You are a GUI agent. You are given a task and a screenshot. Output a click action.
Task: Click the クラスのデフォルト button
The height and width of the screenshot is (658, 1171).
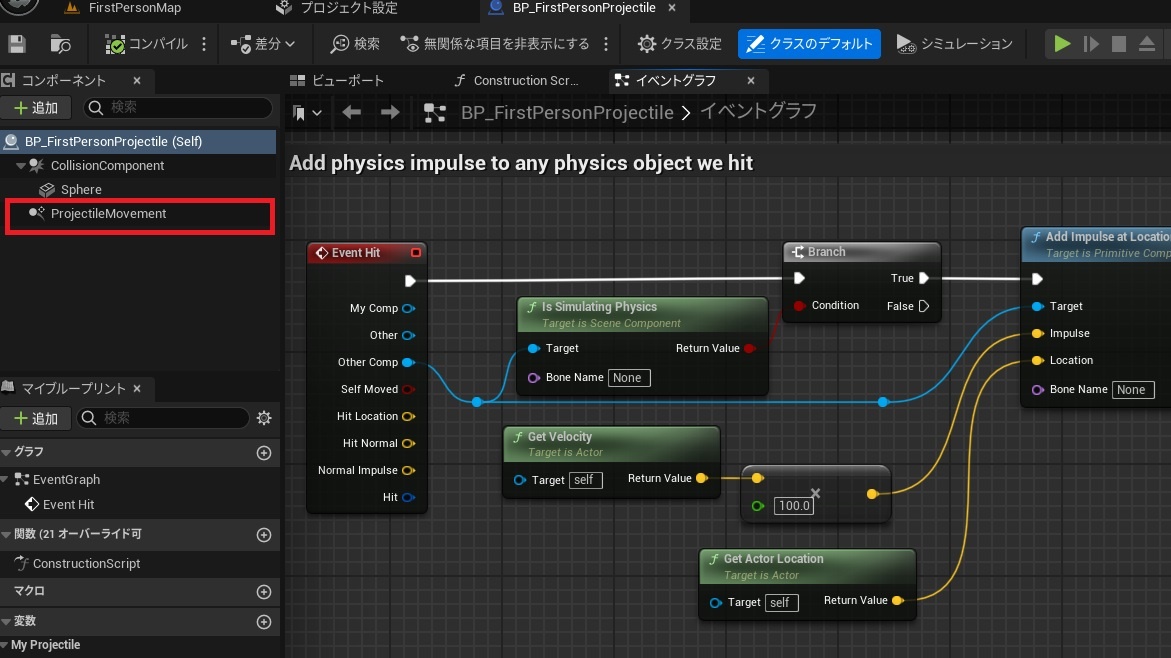coord(810,44)
